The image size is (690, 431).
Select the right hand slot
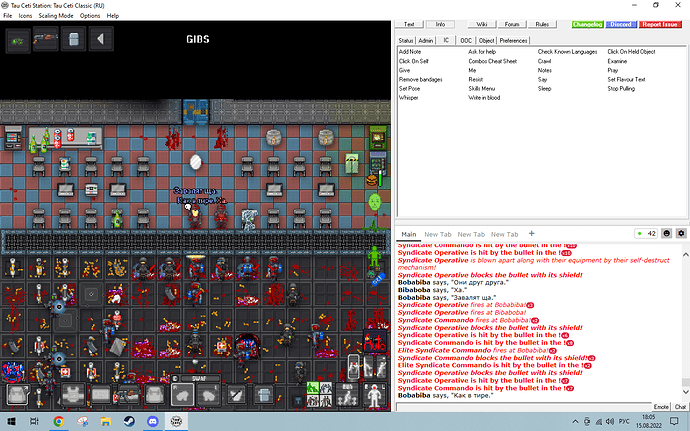[x=183, y=395]
